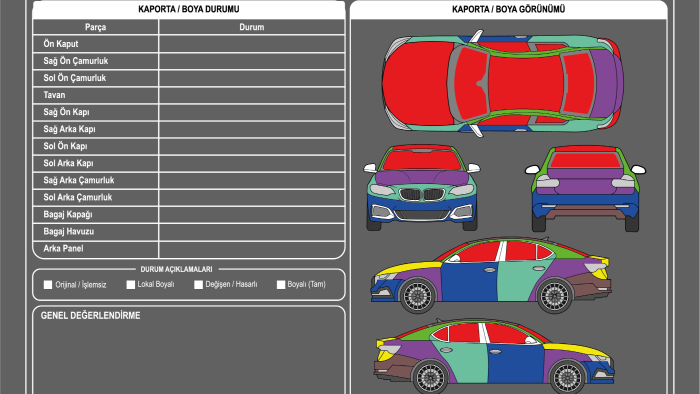Click the Durum cell for Arka Panel
Image resolution: width=700 pixels, height=394 pixels.
click(x=252, y=249)
